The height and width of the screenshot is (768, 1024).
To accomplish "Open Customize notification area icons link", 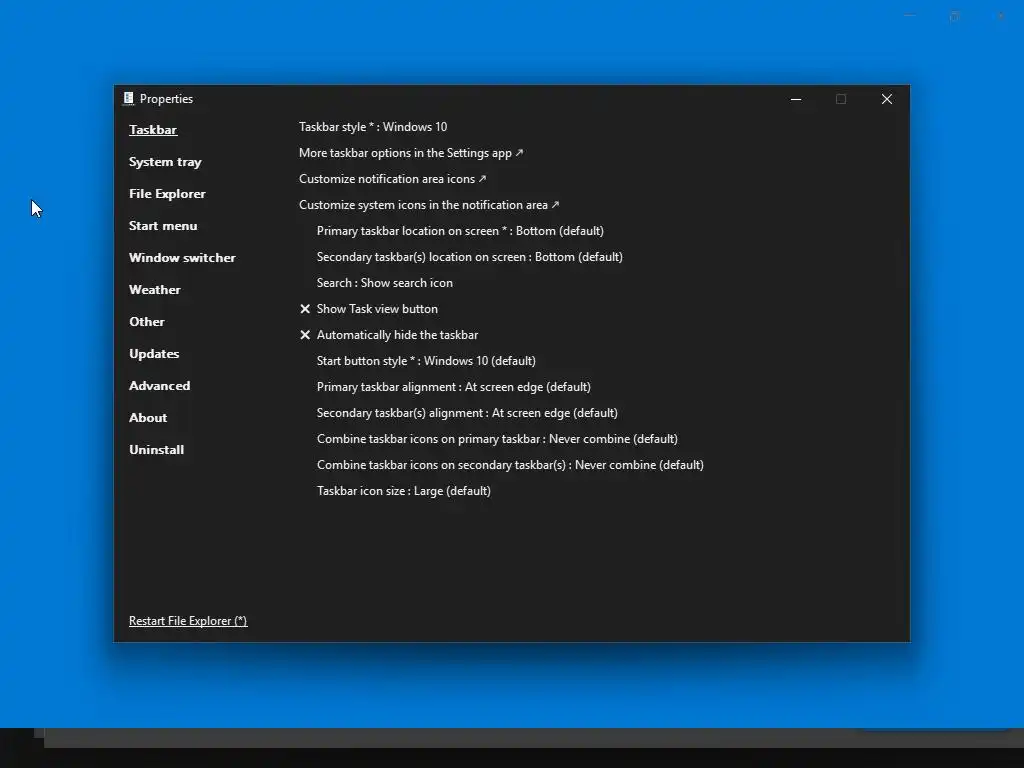I will [392, 179].
